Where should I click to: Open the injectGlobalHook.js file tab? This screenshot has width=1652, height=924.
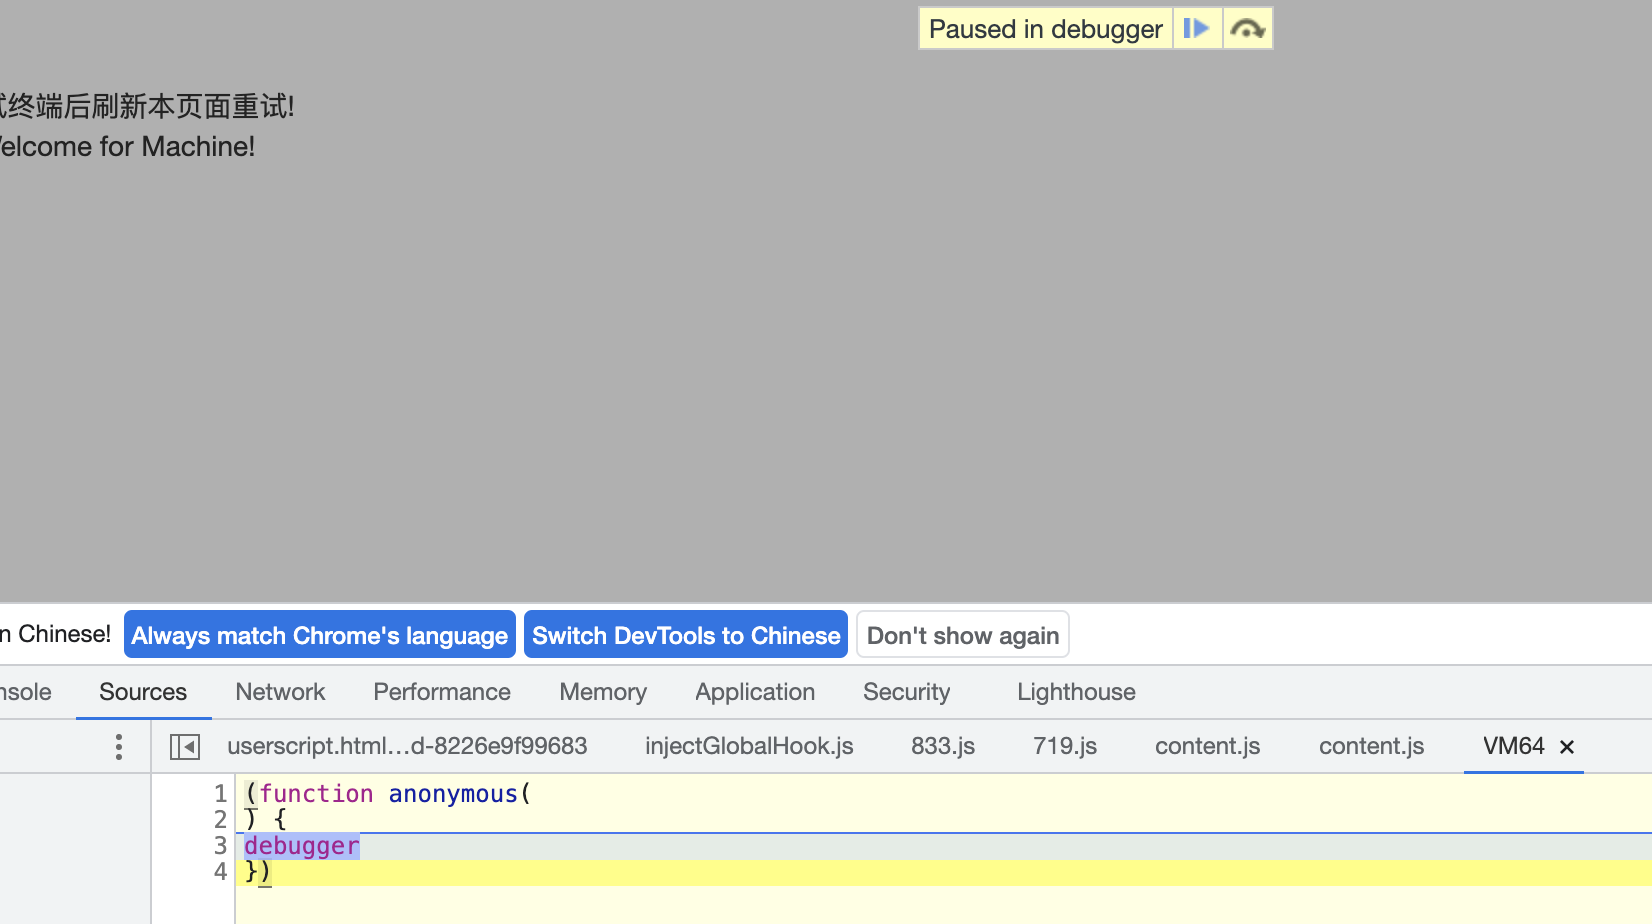point(748,746)
